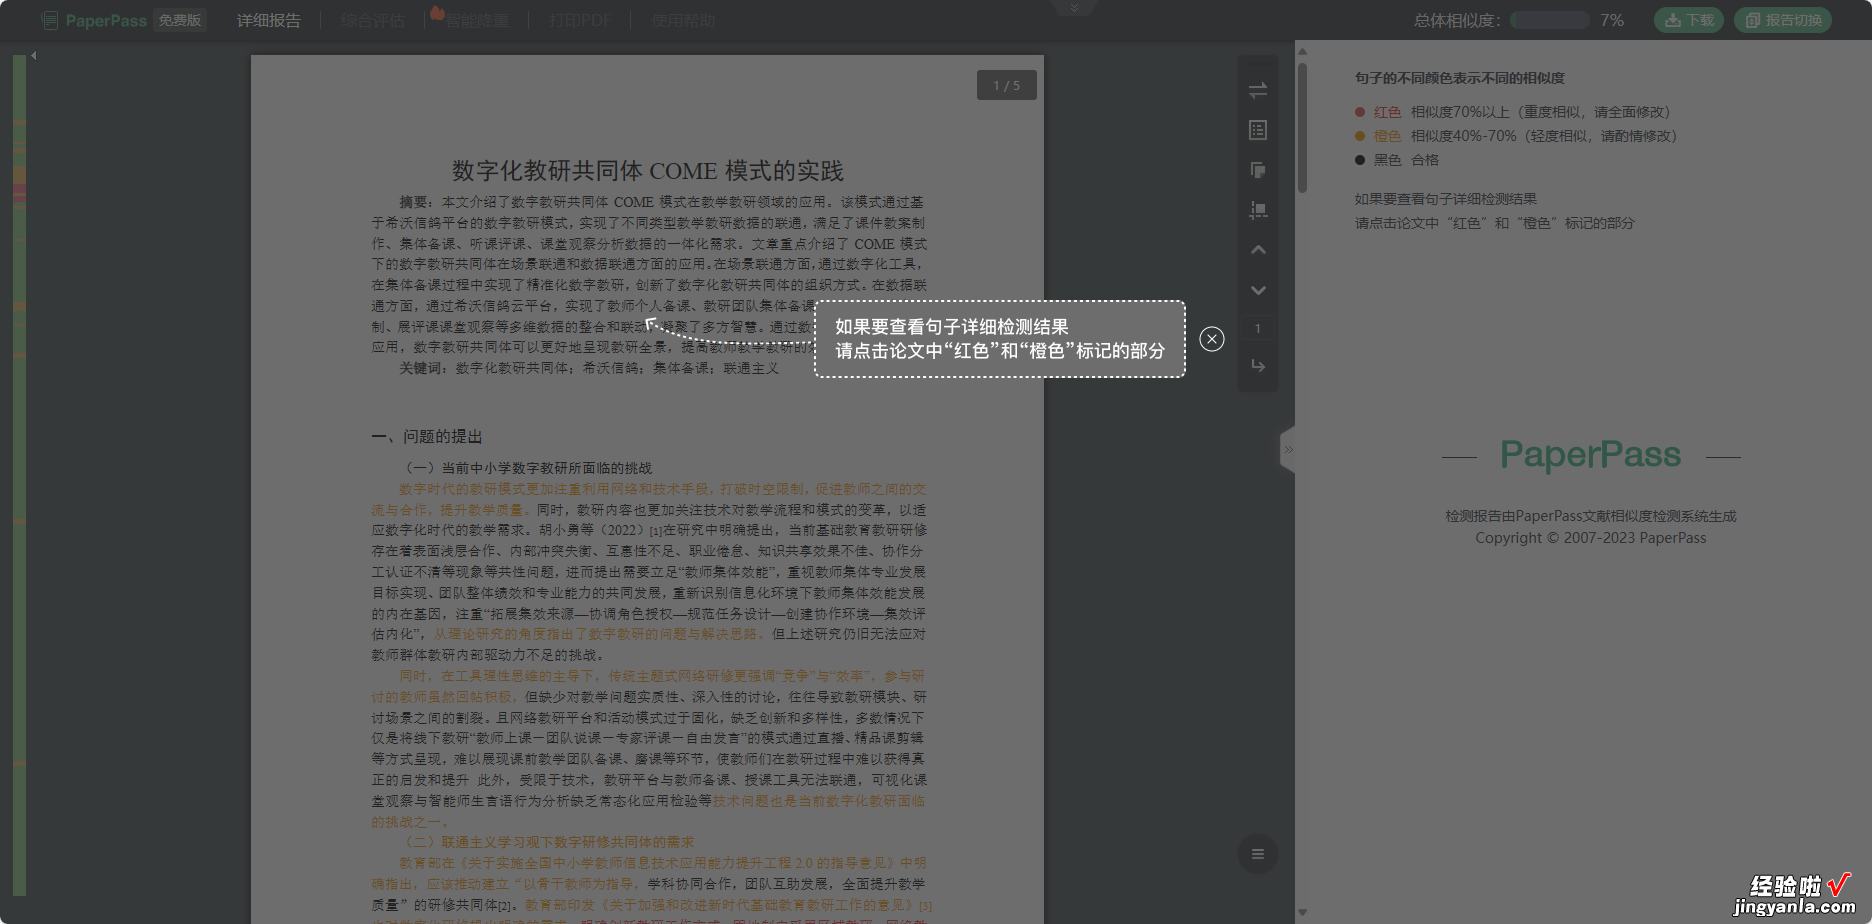This screenshot has height=924, width=1872.
Task: Click the scrollbar down arrow
Action: point(1302,912)
